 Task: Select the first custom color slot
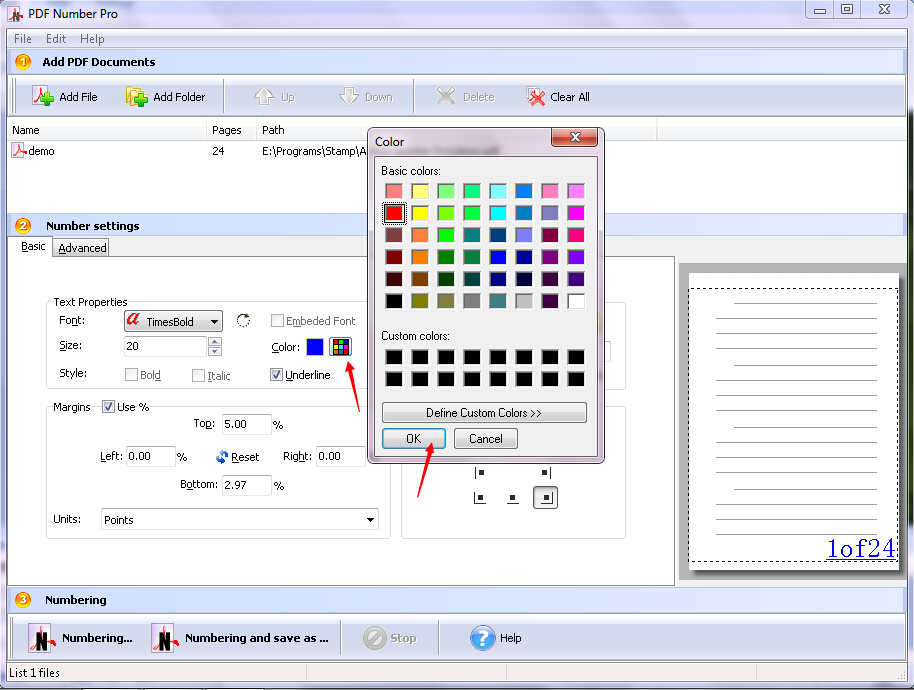(x=394, y=357)
